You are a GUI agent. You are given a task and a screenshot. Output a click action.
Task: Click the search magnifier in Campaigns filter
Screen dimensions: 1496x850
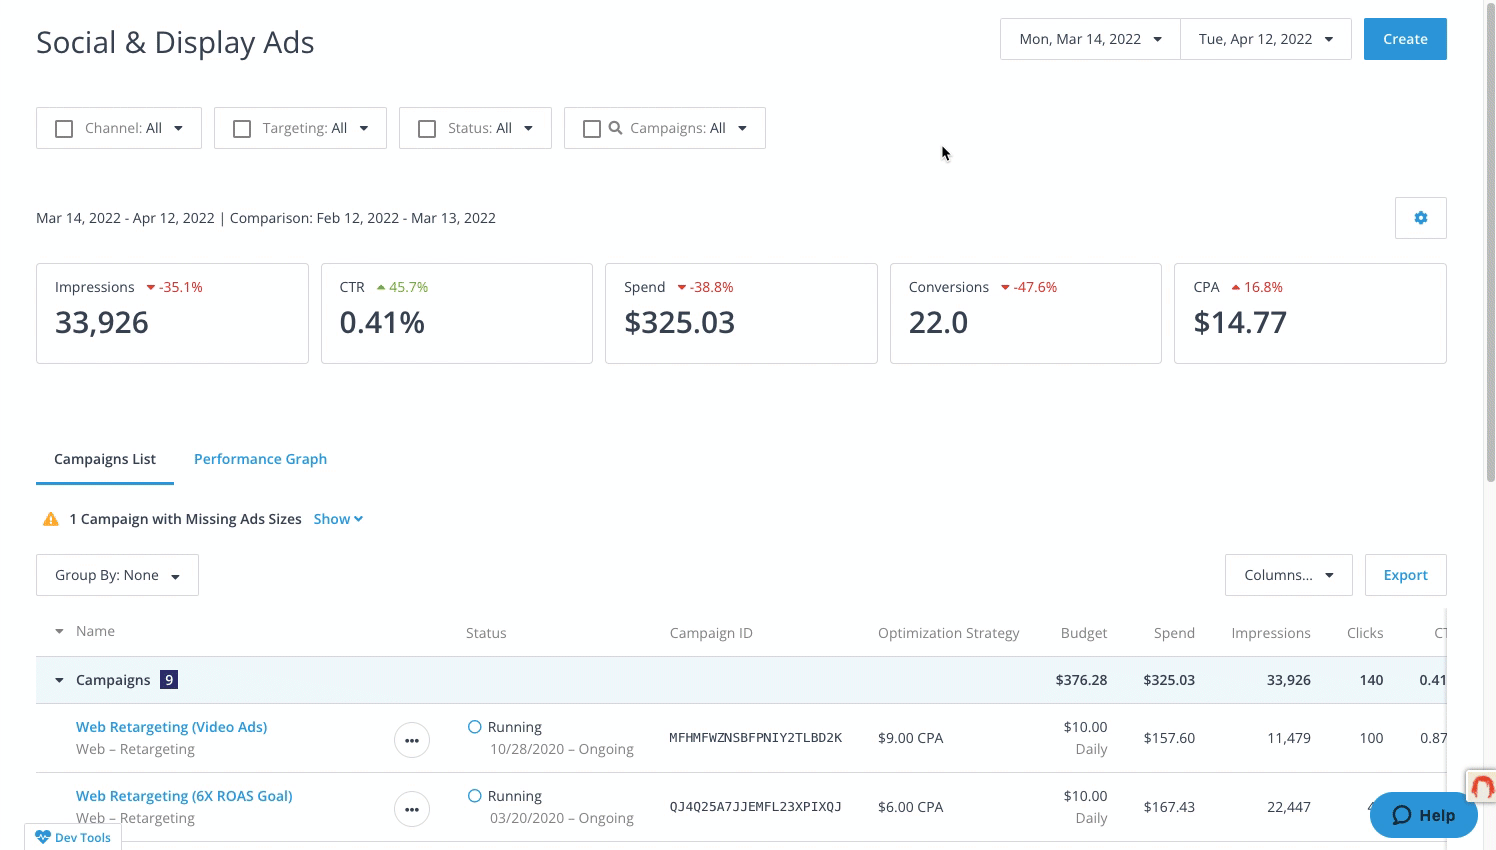615,128
